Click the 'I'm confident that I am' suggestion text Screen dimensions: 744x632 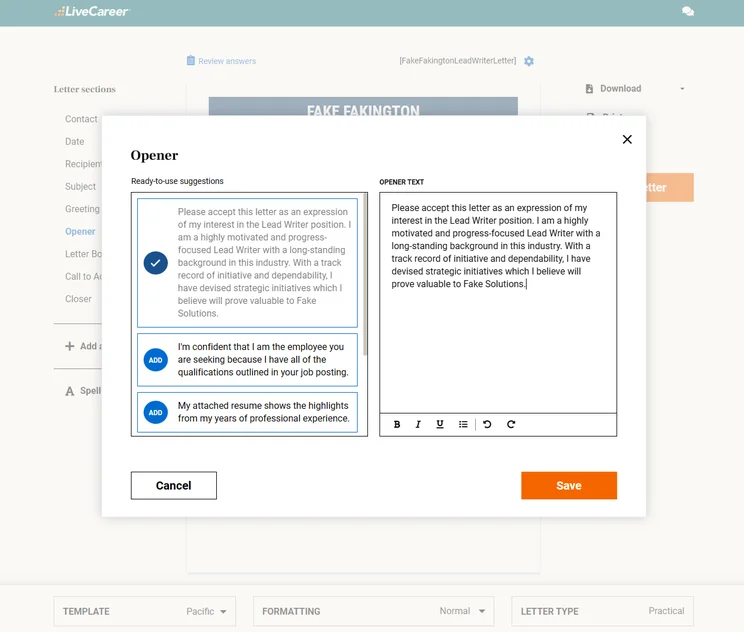coord(263,360)
